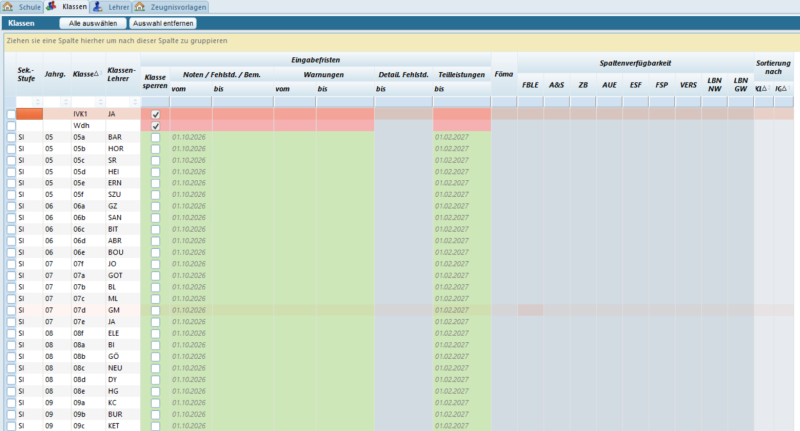Go to the Zeugnisvorlagen tab

(x=170, y=7)
